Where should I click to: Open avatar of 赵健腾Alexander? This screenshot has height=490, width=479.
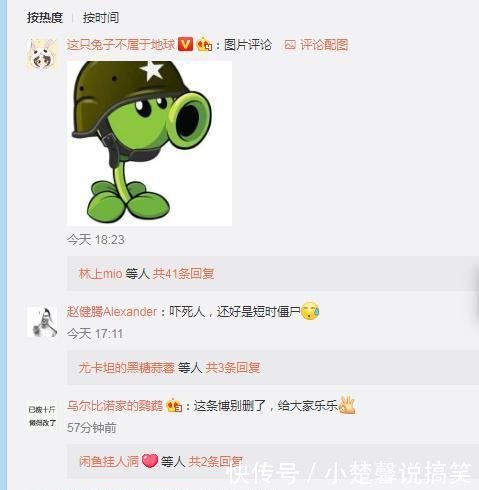[42, 322]
